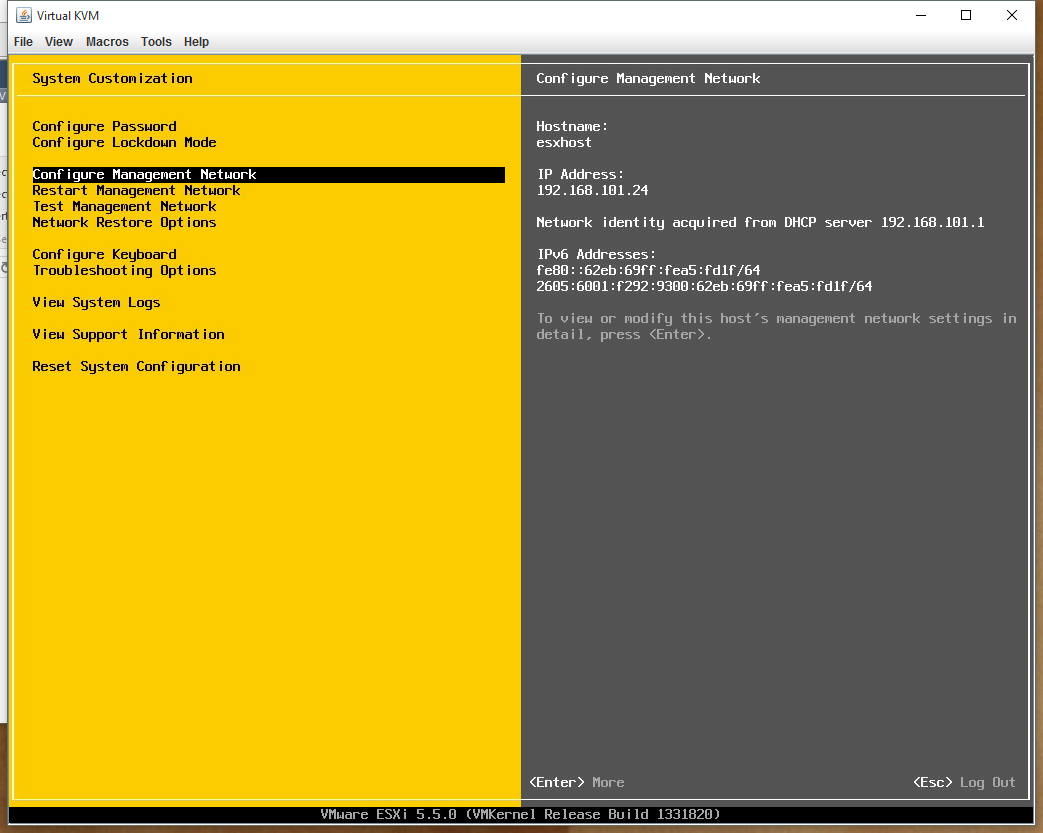Click the Help menu
Screen dimensions: 1043x833
[196, 42]
